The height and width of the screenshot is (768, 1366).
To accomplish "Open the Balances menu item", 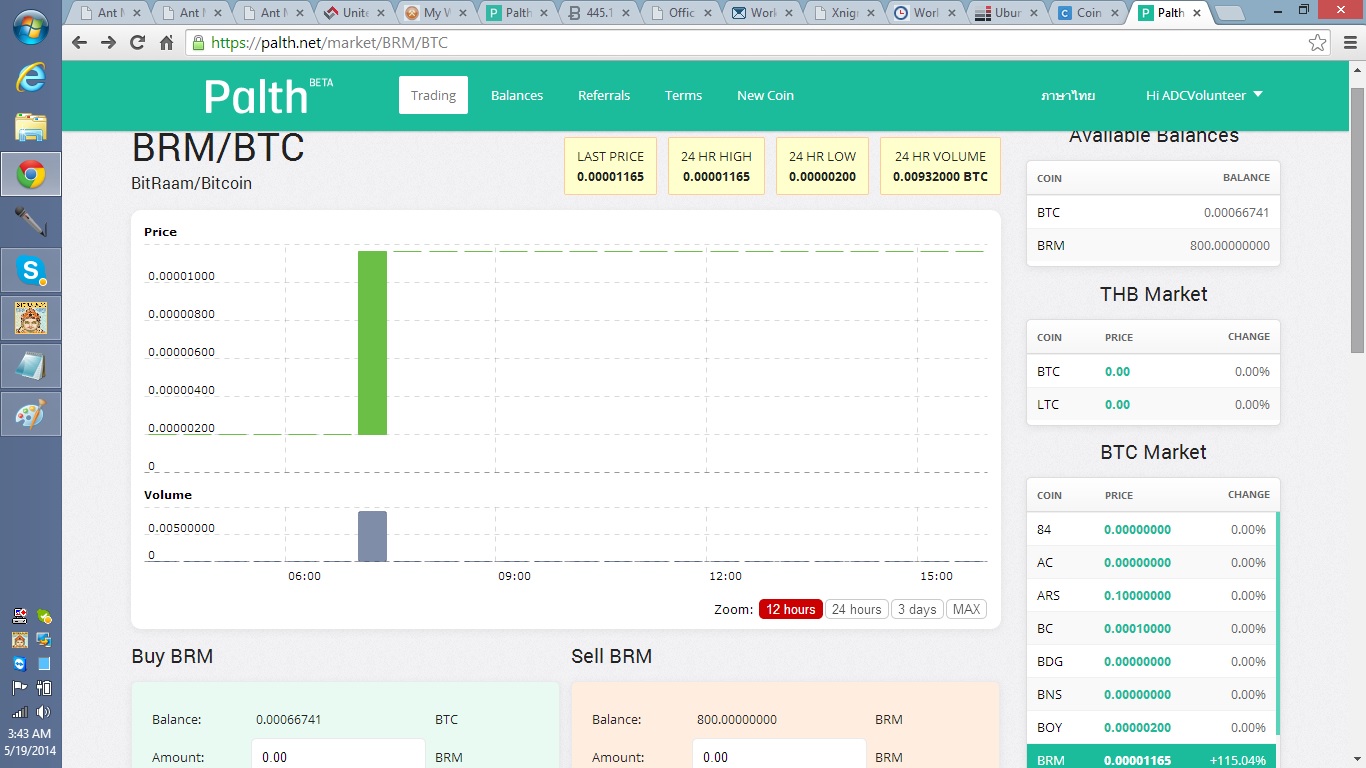I will (x=517, y=95).
